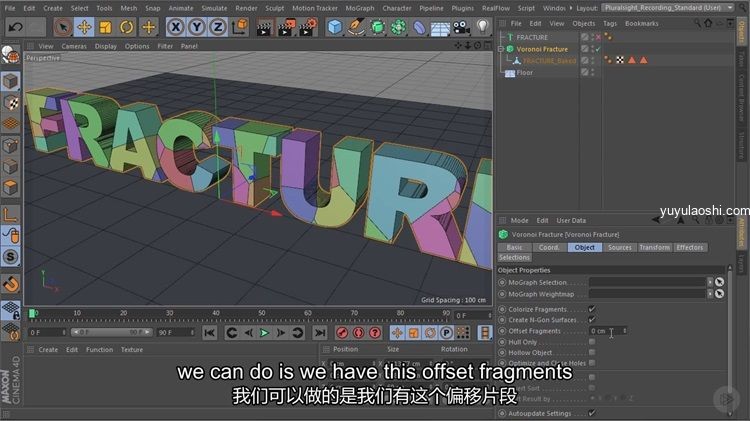Toggle the Y axis lock
The image size is (750, 421).
point(197,27)
